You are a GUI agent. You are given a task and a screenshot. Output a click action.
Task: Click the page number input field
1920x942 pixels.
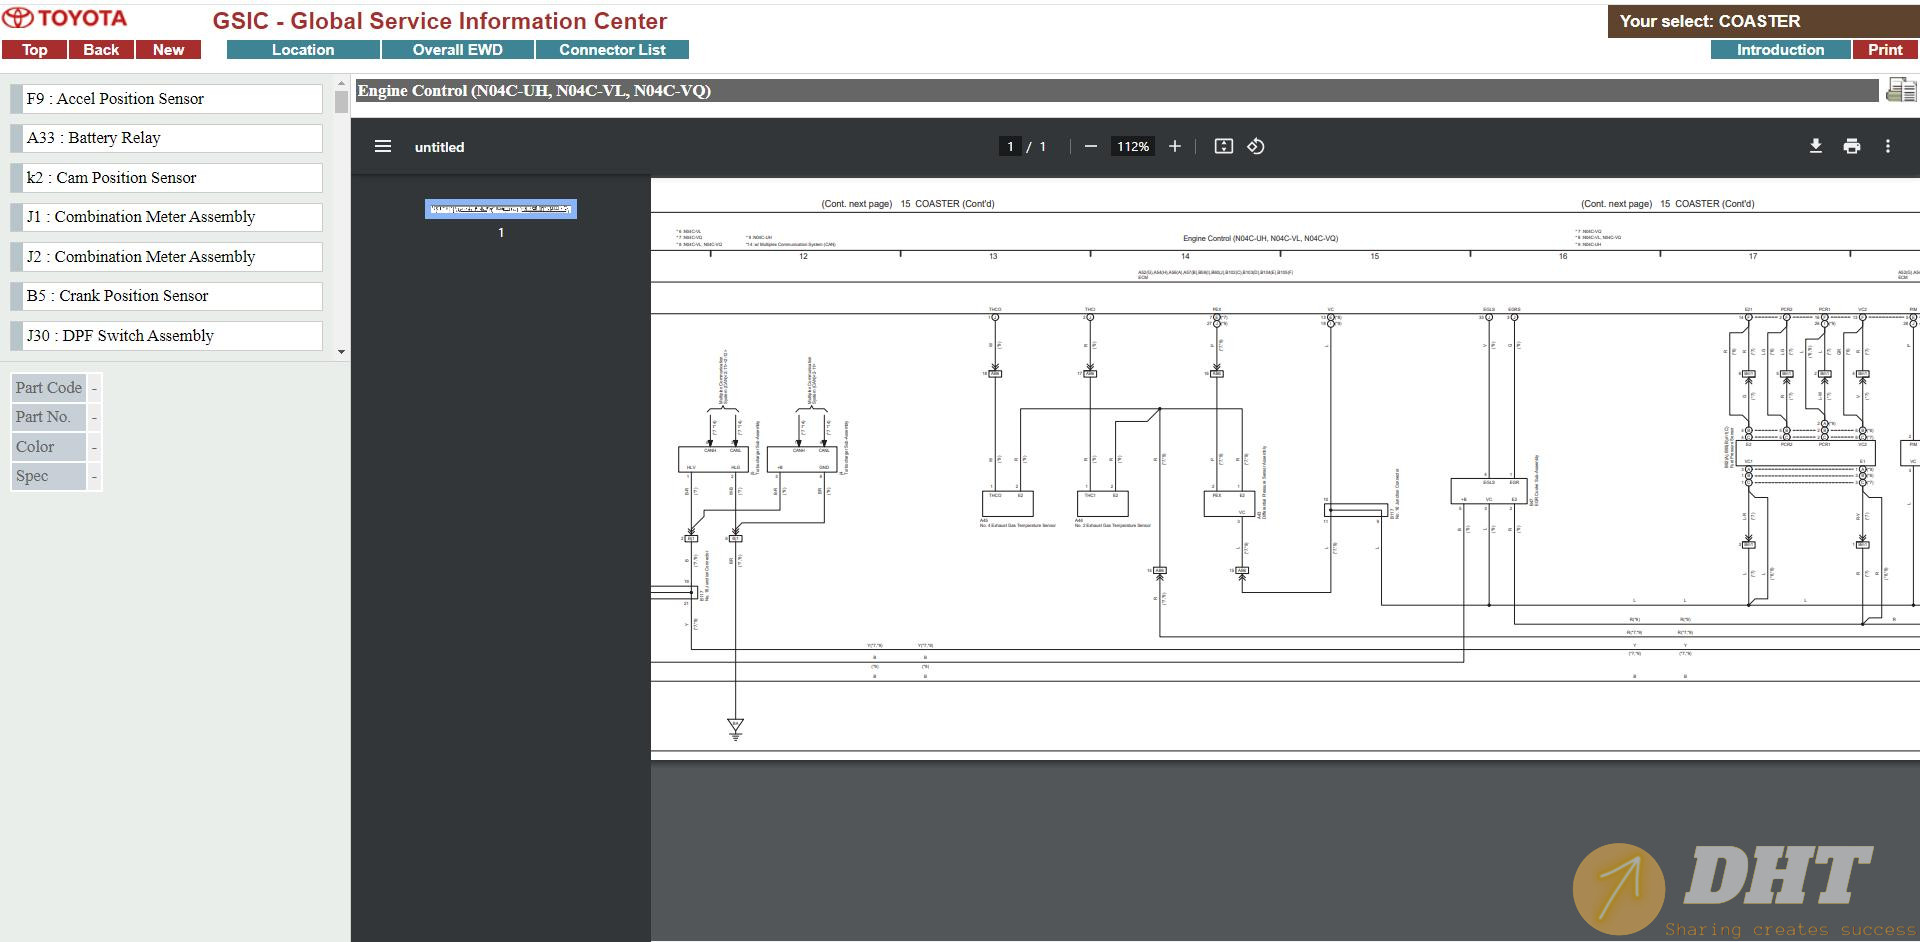tap(1010, 146)
